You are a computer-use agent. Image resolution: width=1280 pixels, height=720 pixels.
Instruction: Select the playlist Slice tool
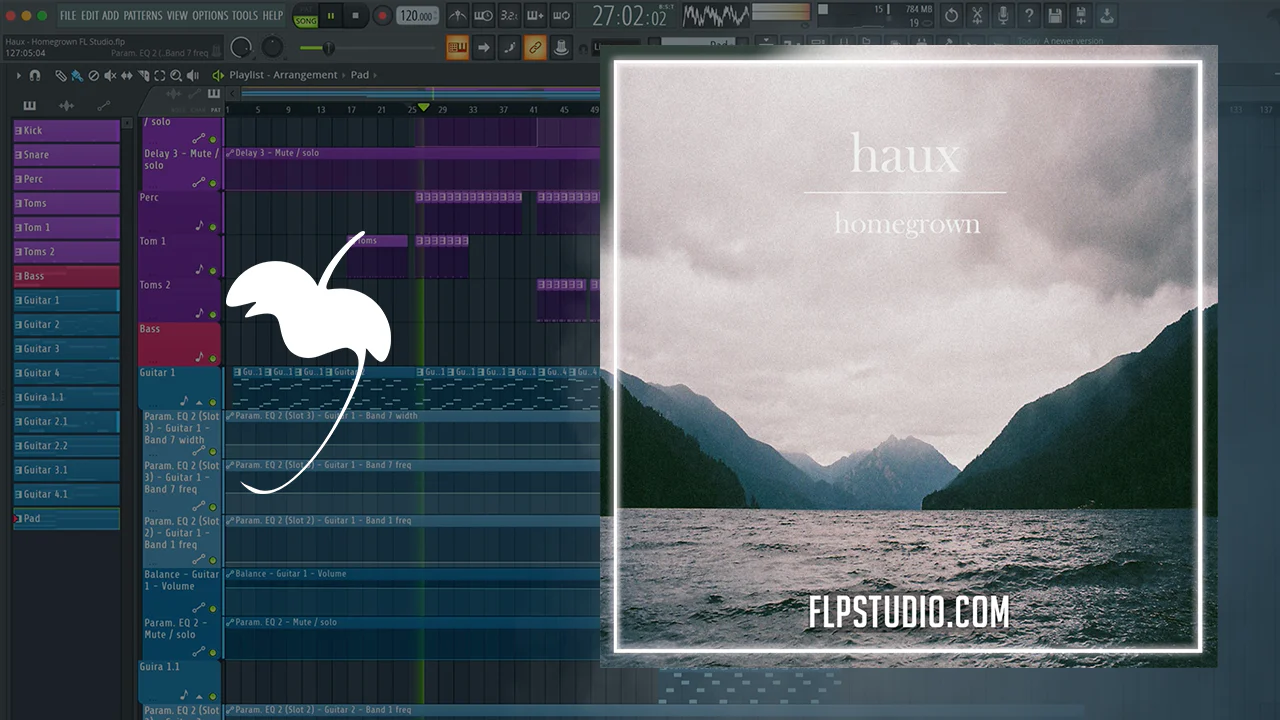coord(143,75)
